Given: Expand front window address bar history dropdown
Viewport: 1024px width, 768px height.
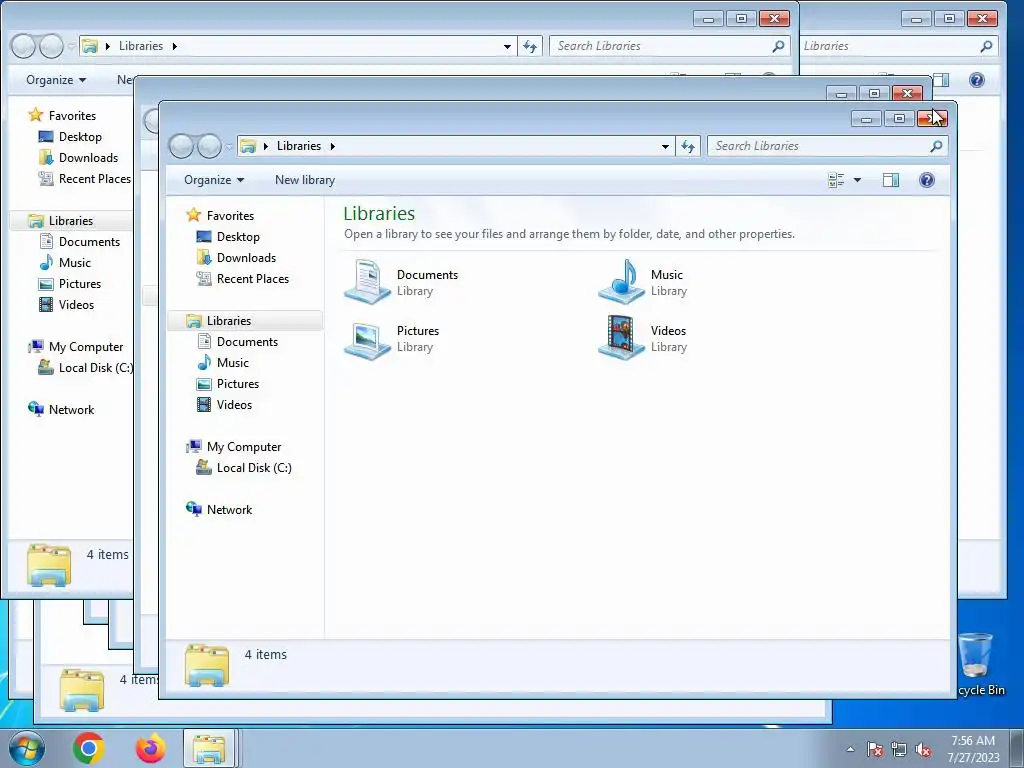Looking at the screenshot, I should 665,146.
